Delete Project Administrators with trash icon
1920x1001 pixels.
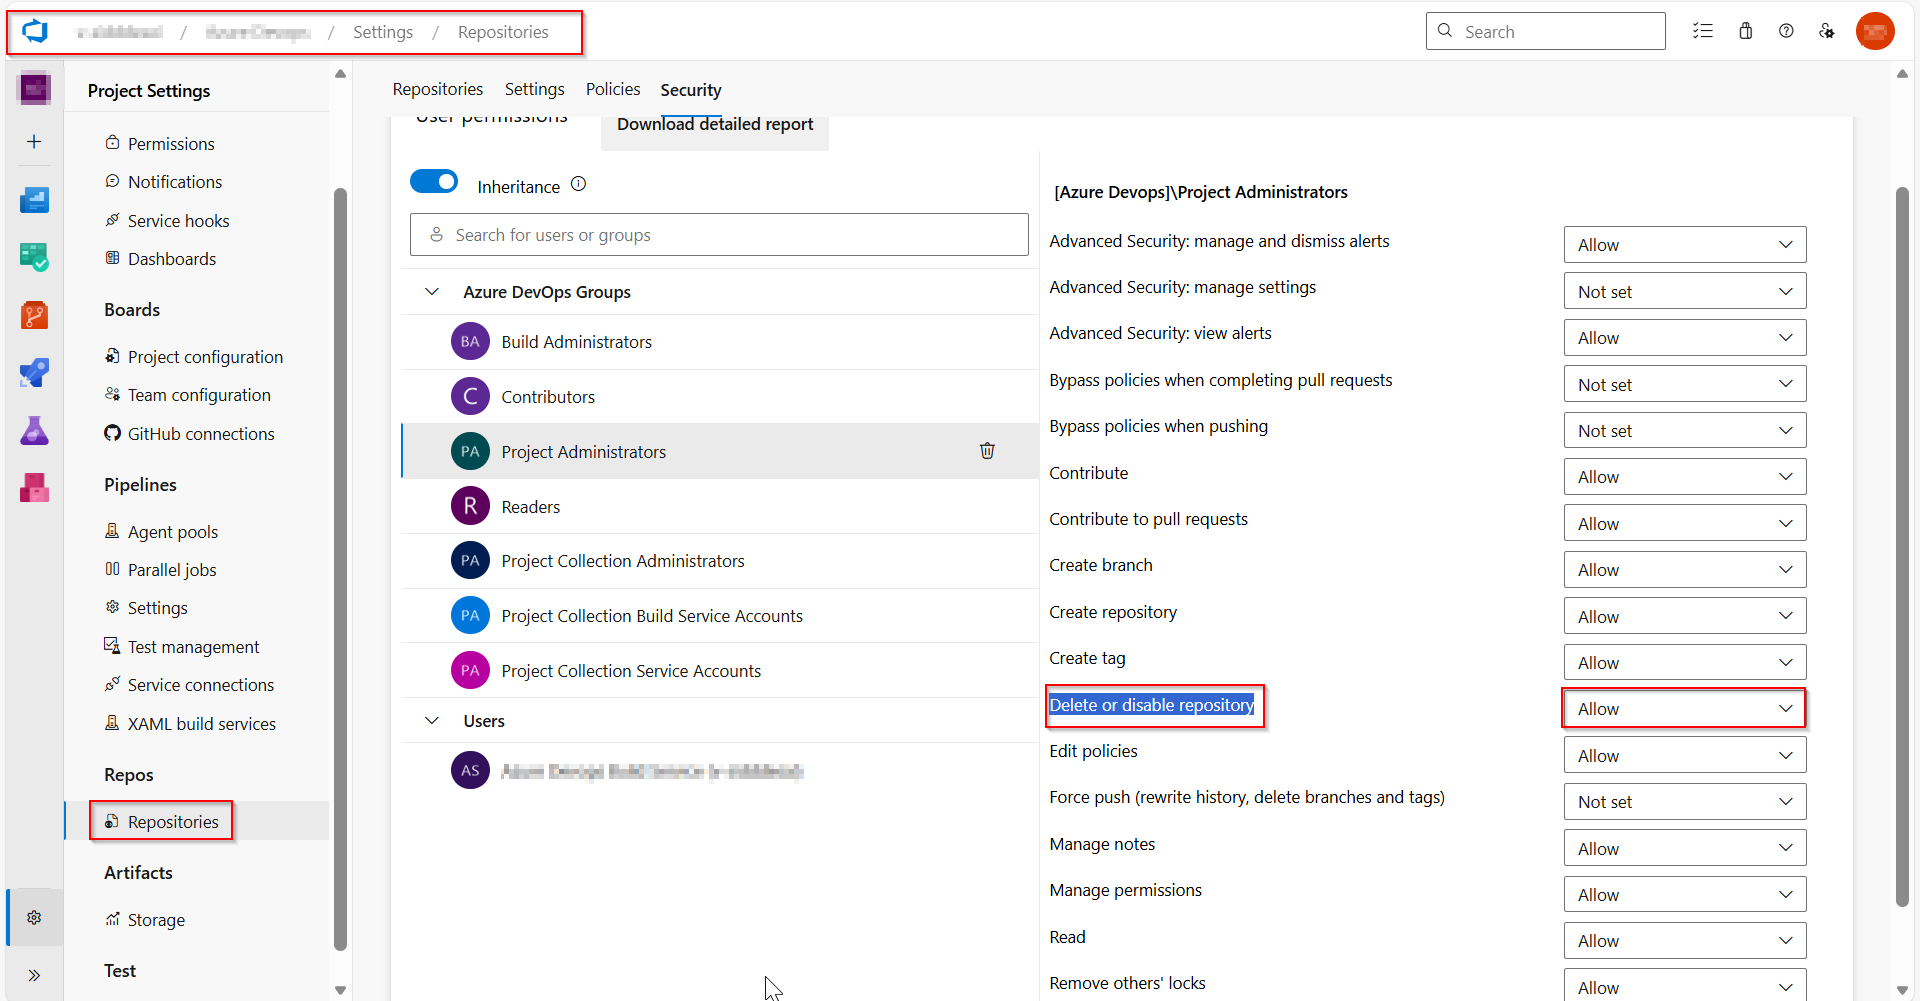(x=987, y=451)
